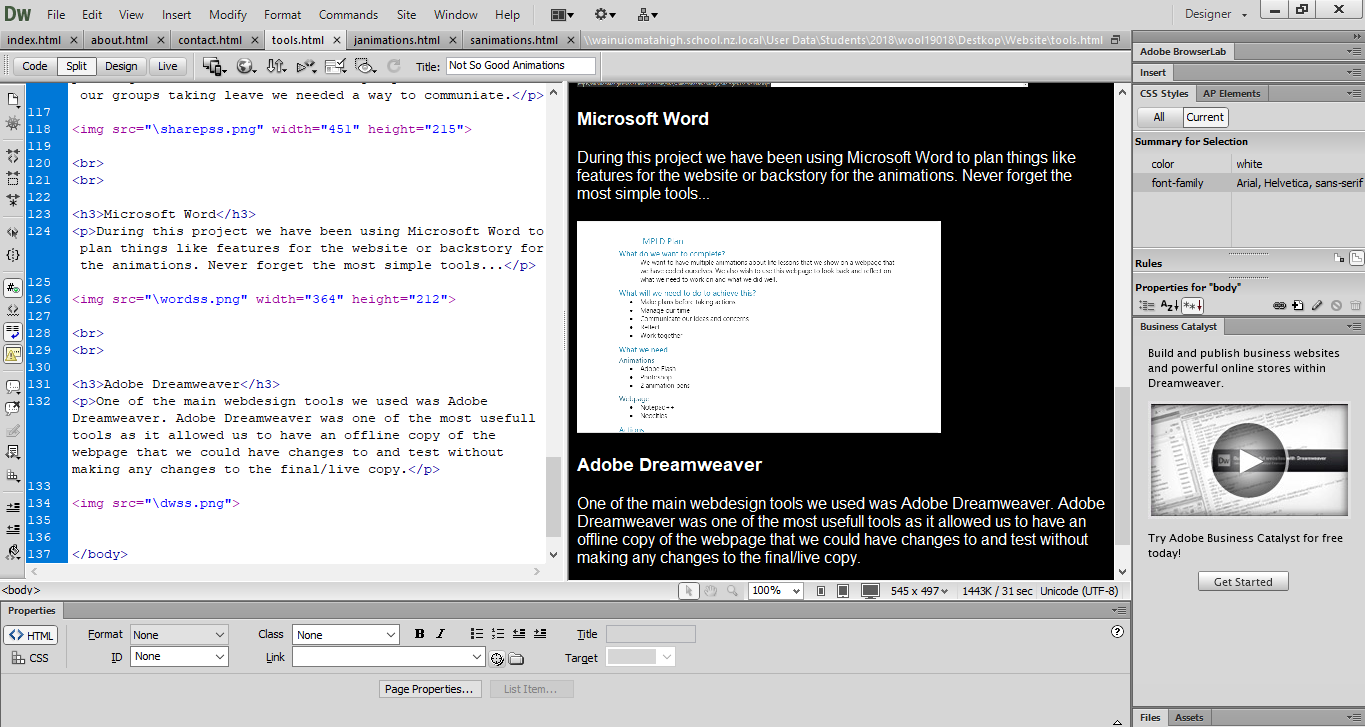Switch Properties inspector to HTML
Image resolution: width=1365 pixels, height=727 pixels.
point(31,636)
